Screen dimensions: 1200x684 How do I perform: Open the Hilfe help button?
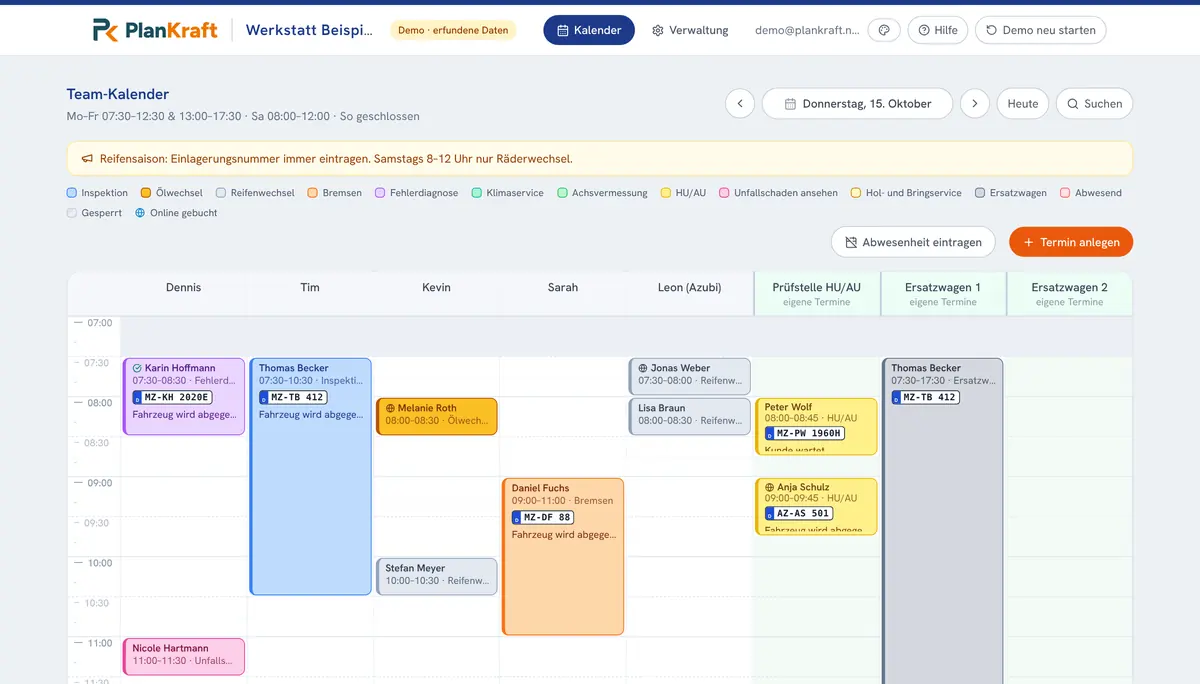pos(938,30)
